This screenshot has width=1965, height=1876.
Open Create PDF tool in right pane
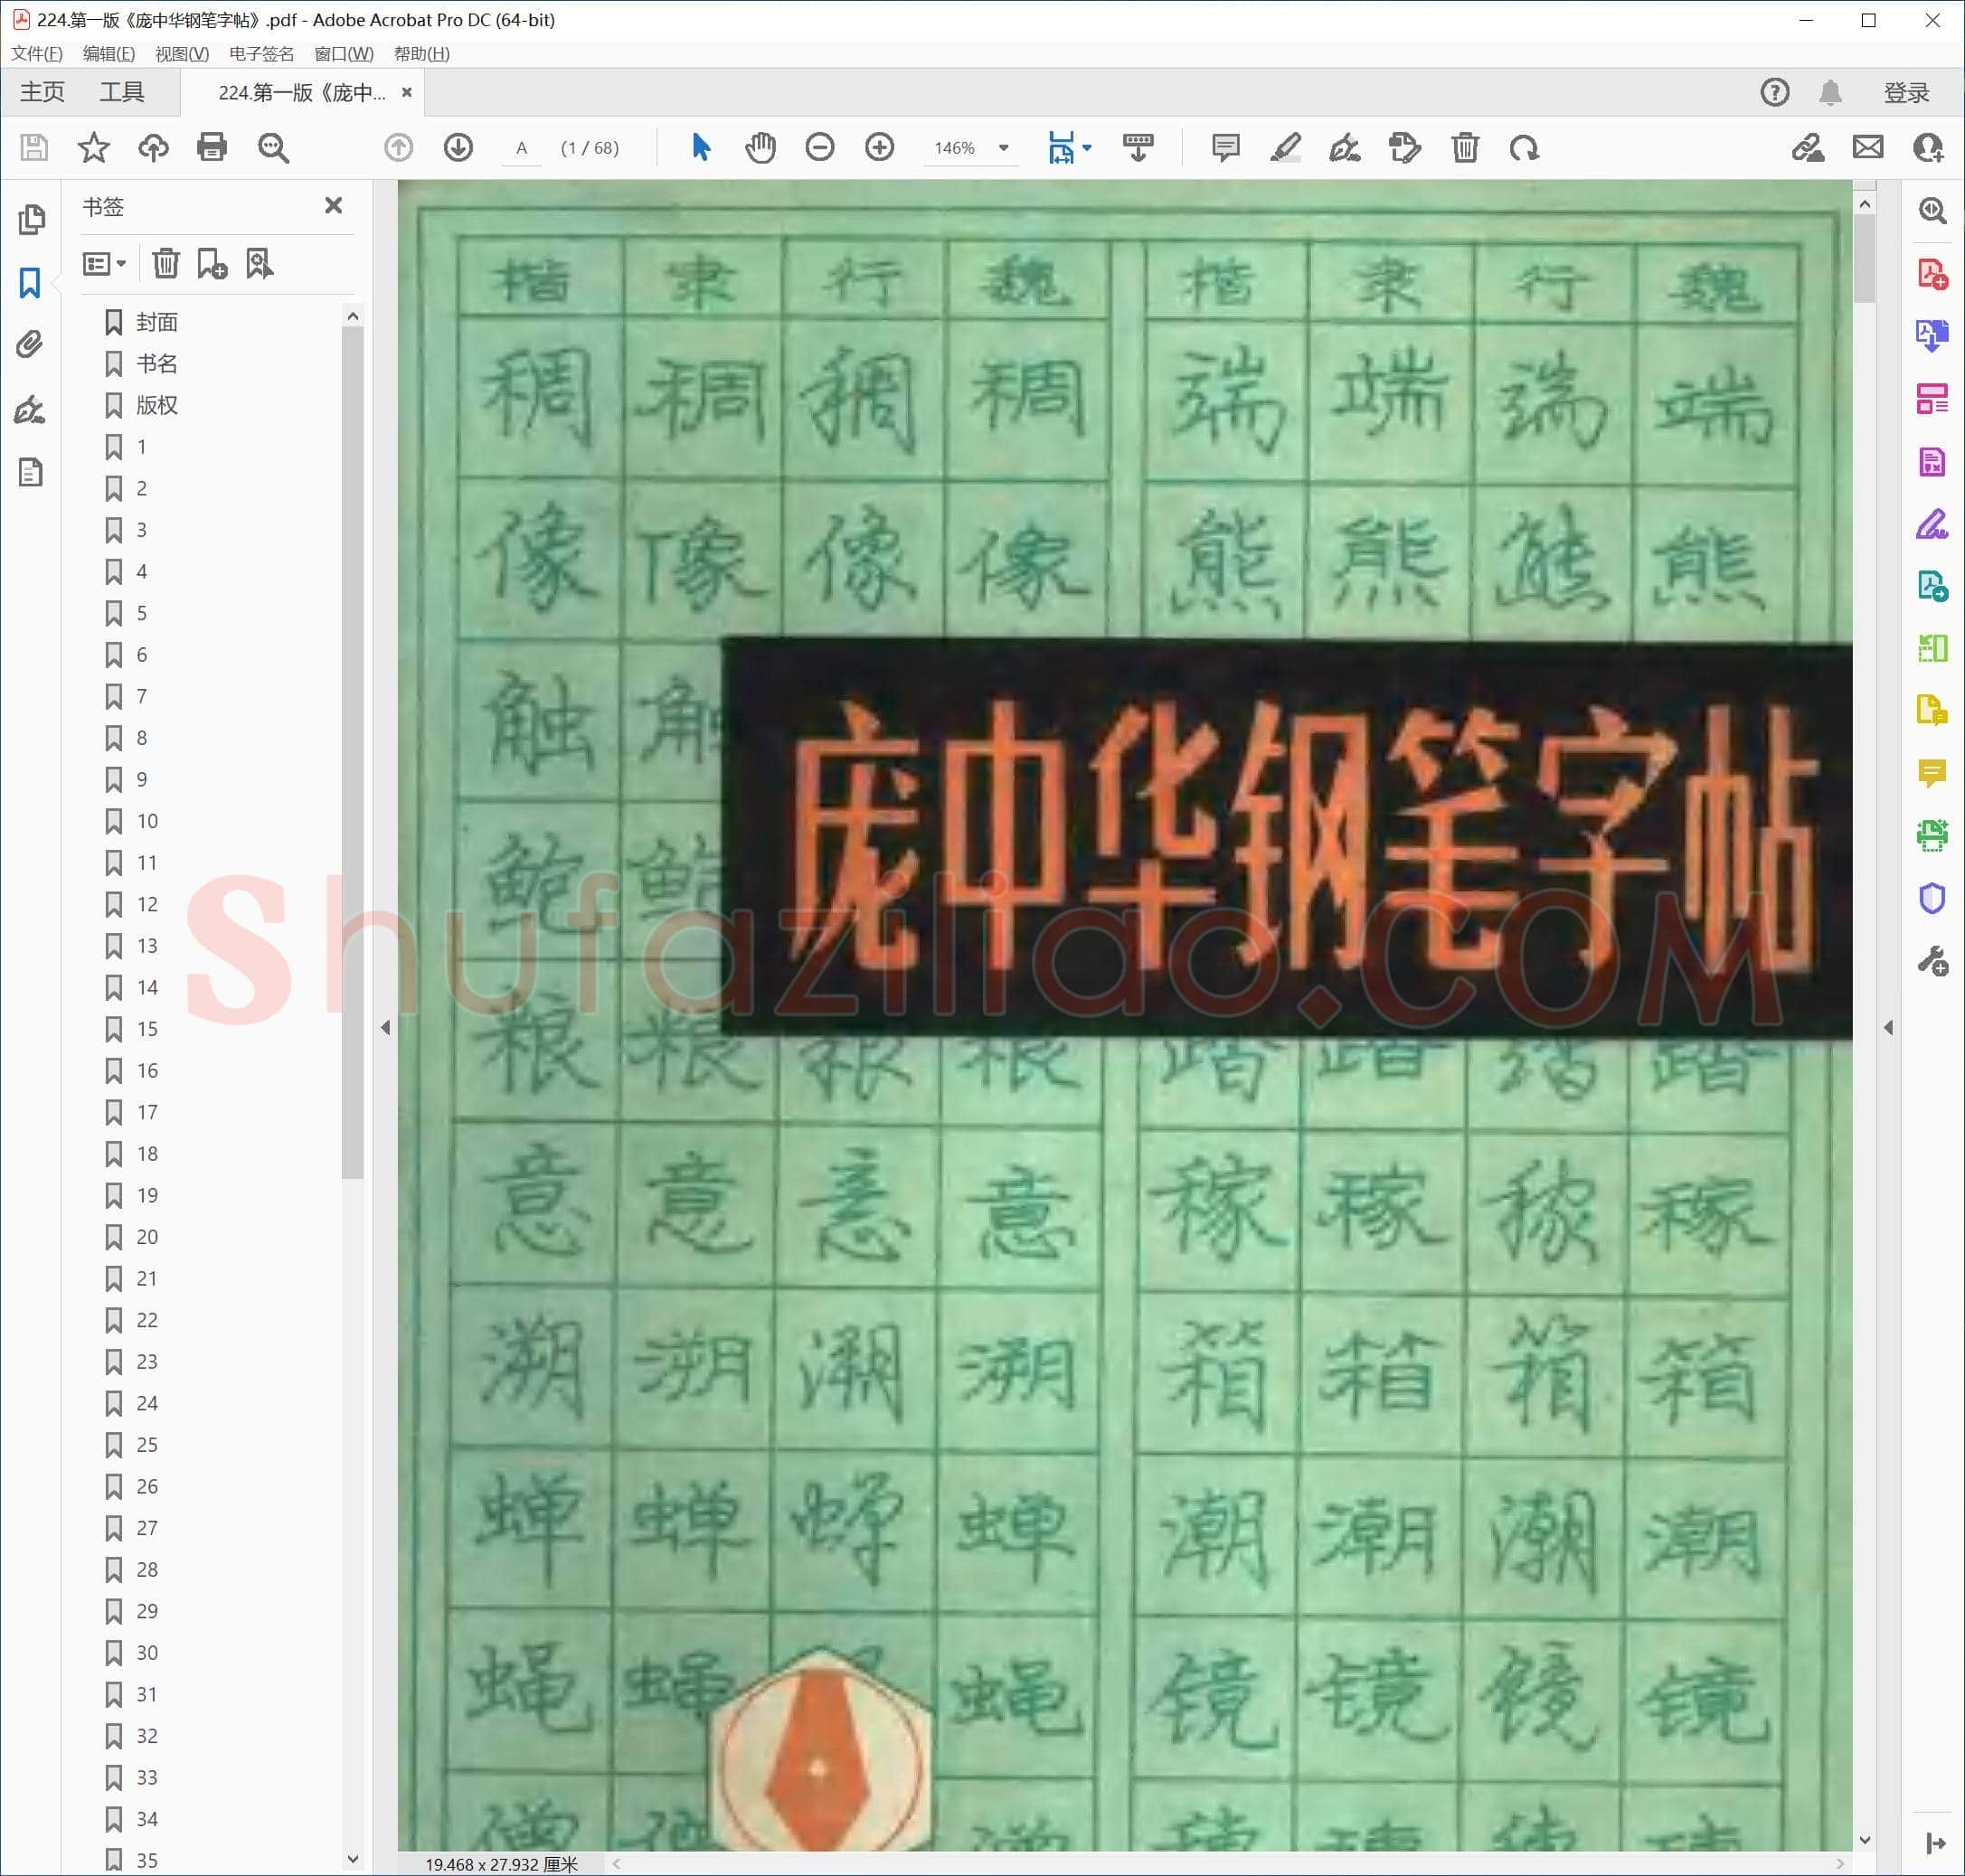tap(1932, 274)
